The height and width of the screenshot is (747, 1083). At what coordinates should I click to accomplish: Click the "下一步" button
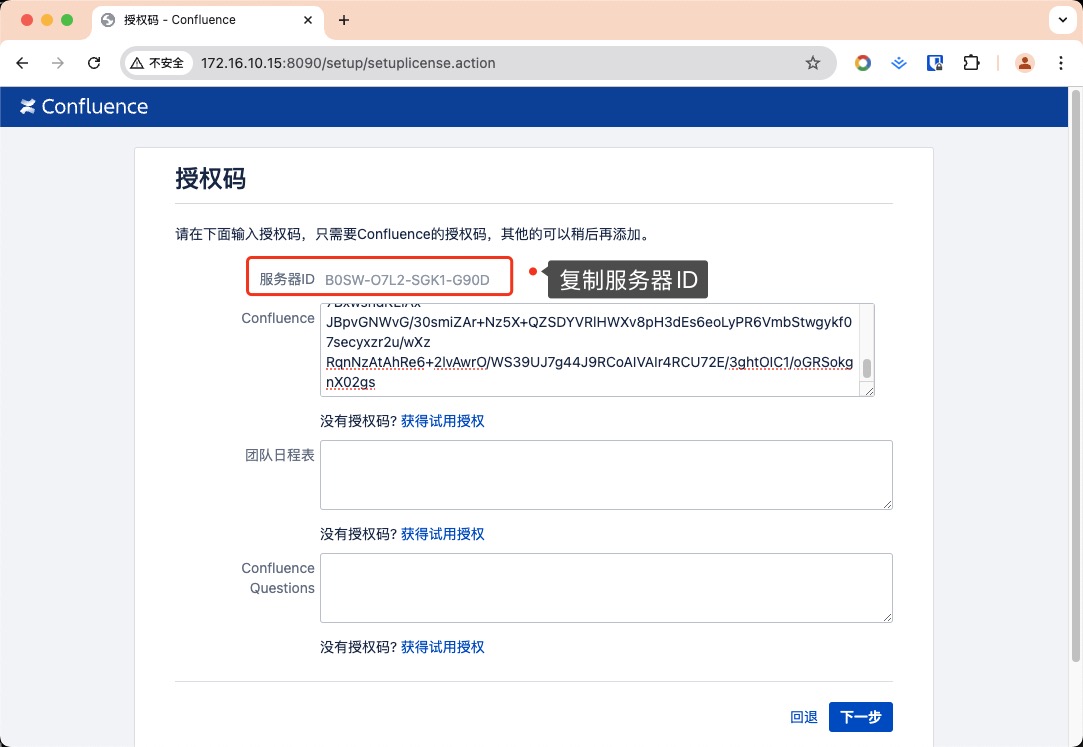pos(860,717)
